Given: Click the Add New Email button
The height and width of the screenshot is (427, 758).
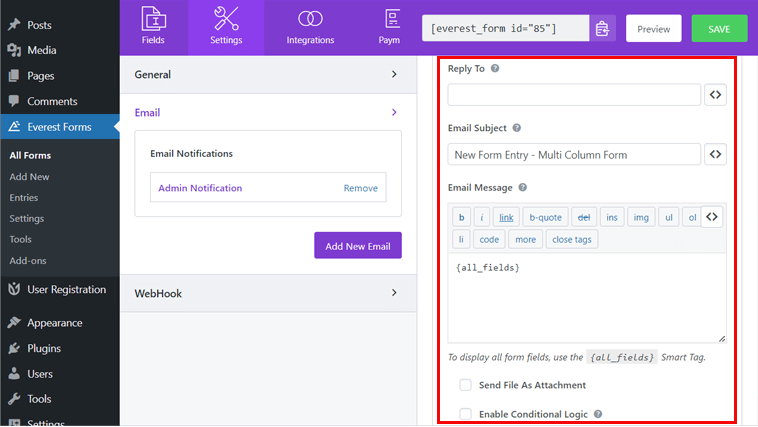Looking at the screenshot, I should (x=358, y=246).
